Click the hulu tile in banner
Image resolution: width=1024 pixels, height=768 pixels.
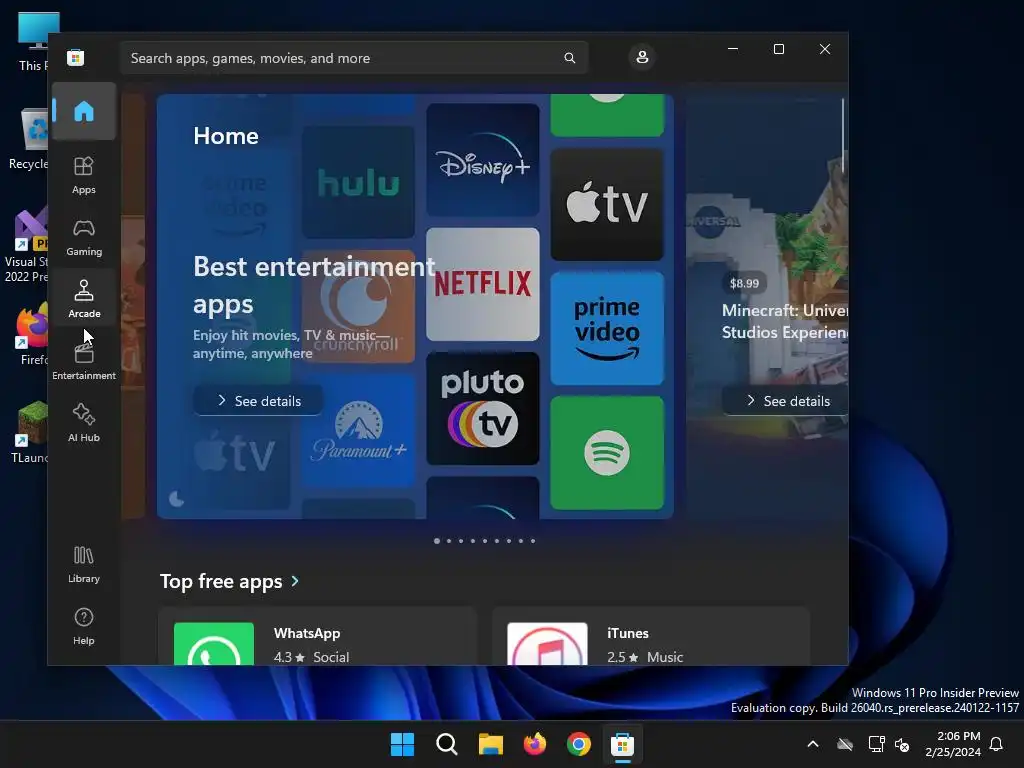pyautogui.click(x=358, y=182)
